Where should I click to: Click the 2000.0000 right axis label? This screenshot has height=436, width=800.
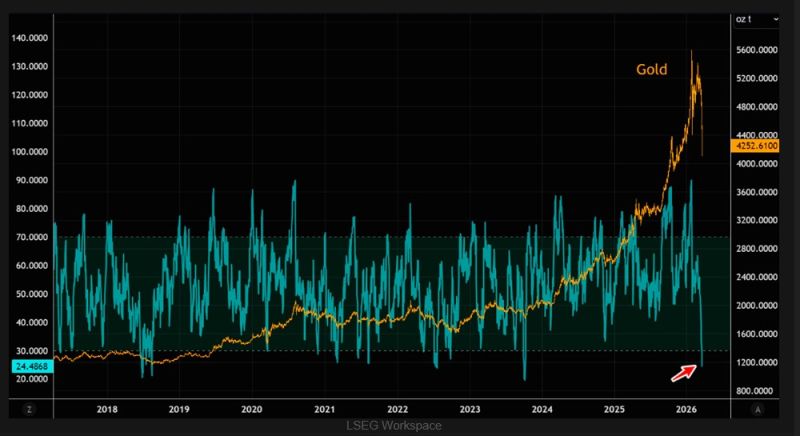pyautogui.click(x=757, y=306)
